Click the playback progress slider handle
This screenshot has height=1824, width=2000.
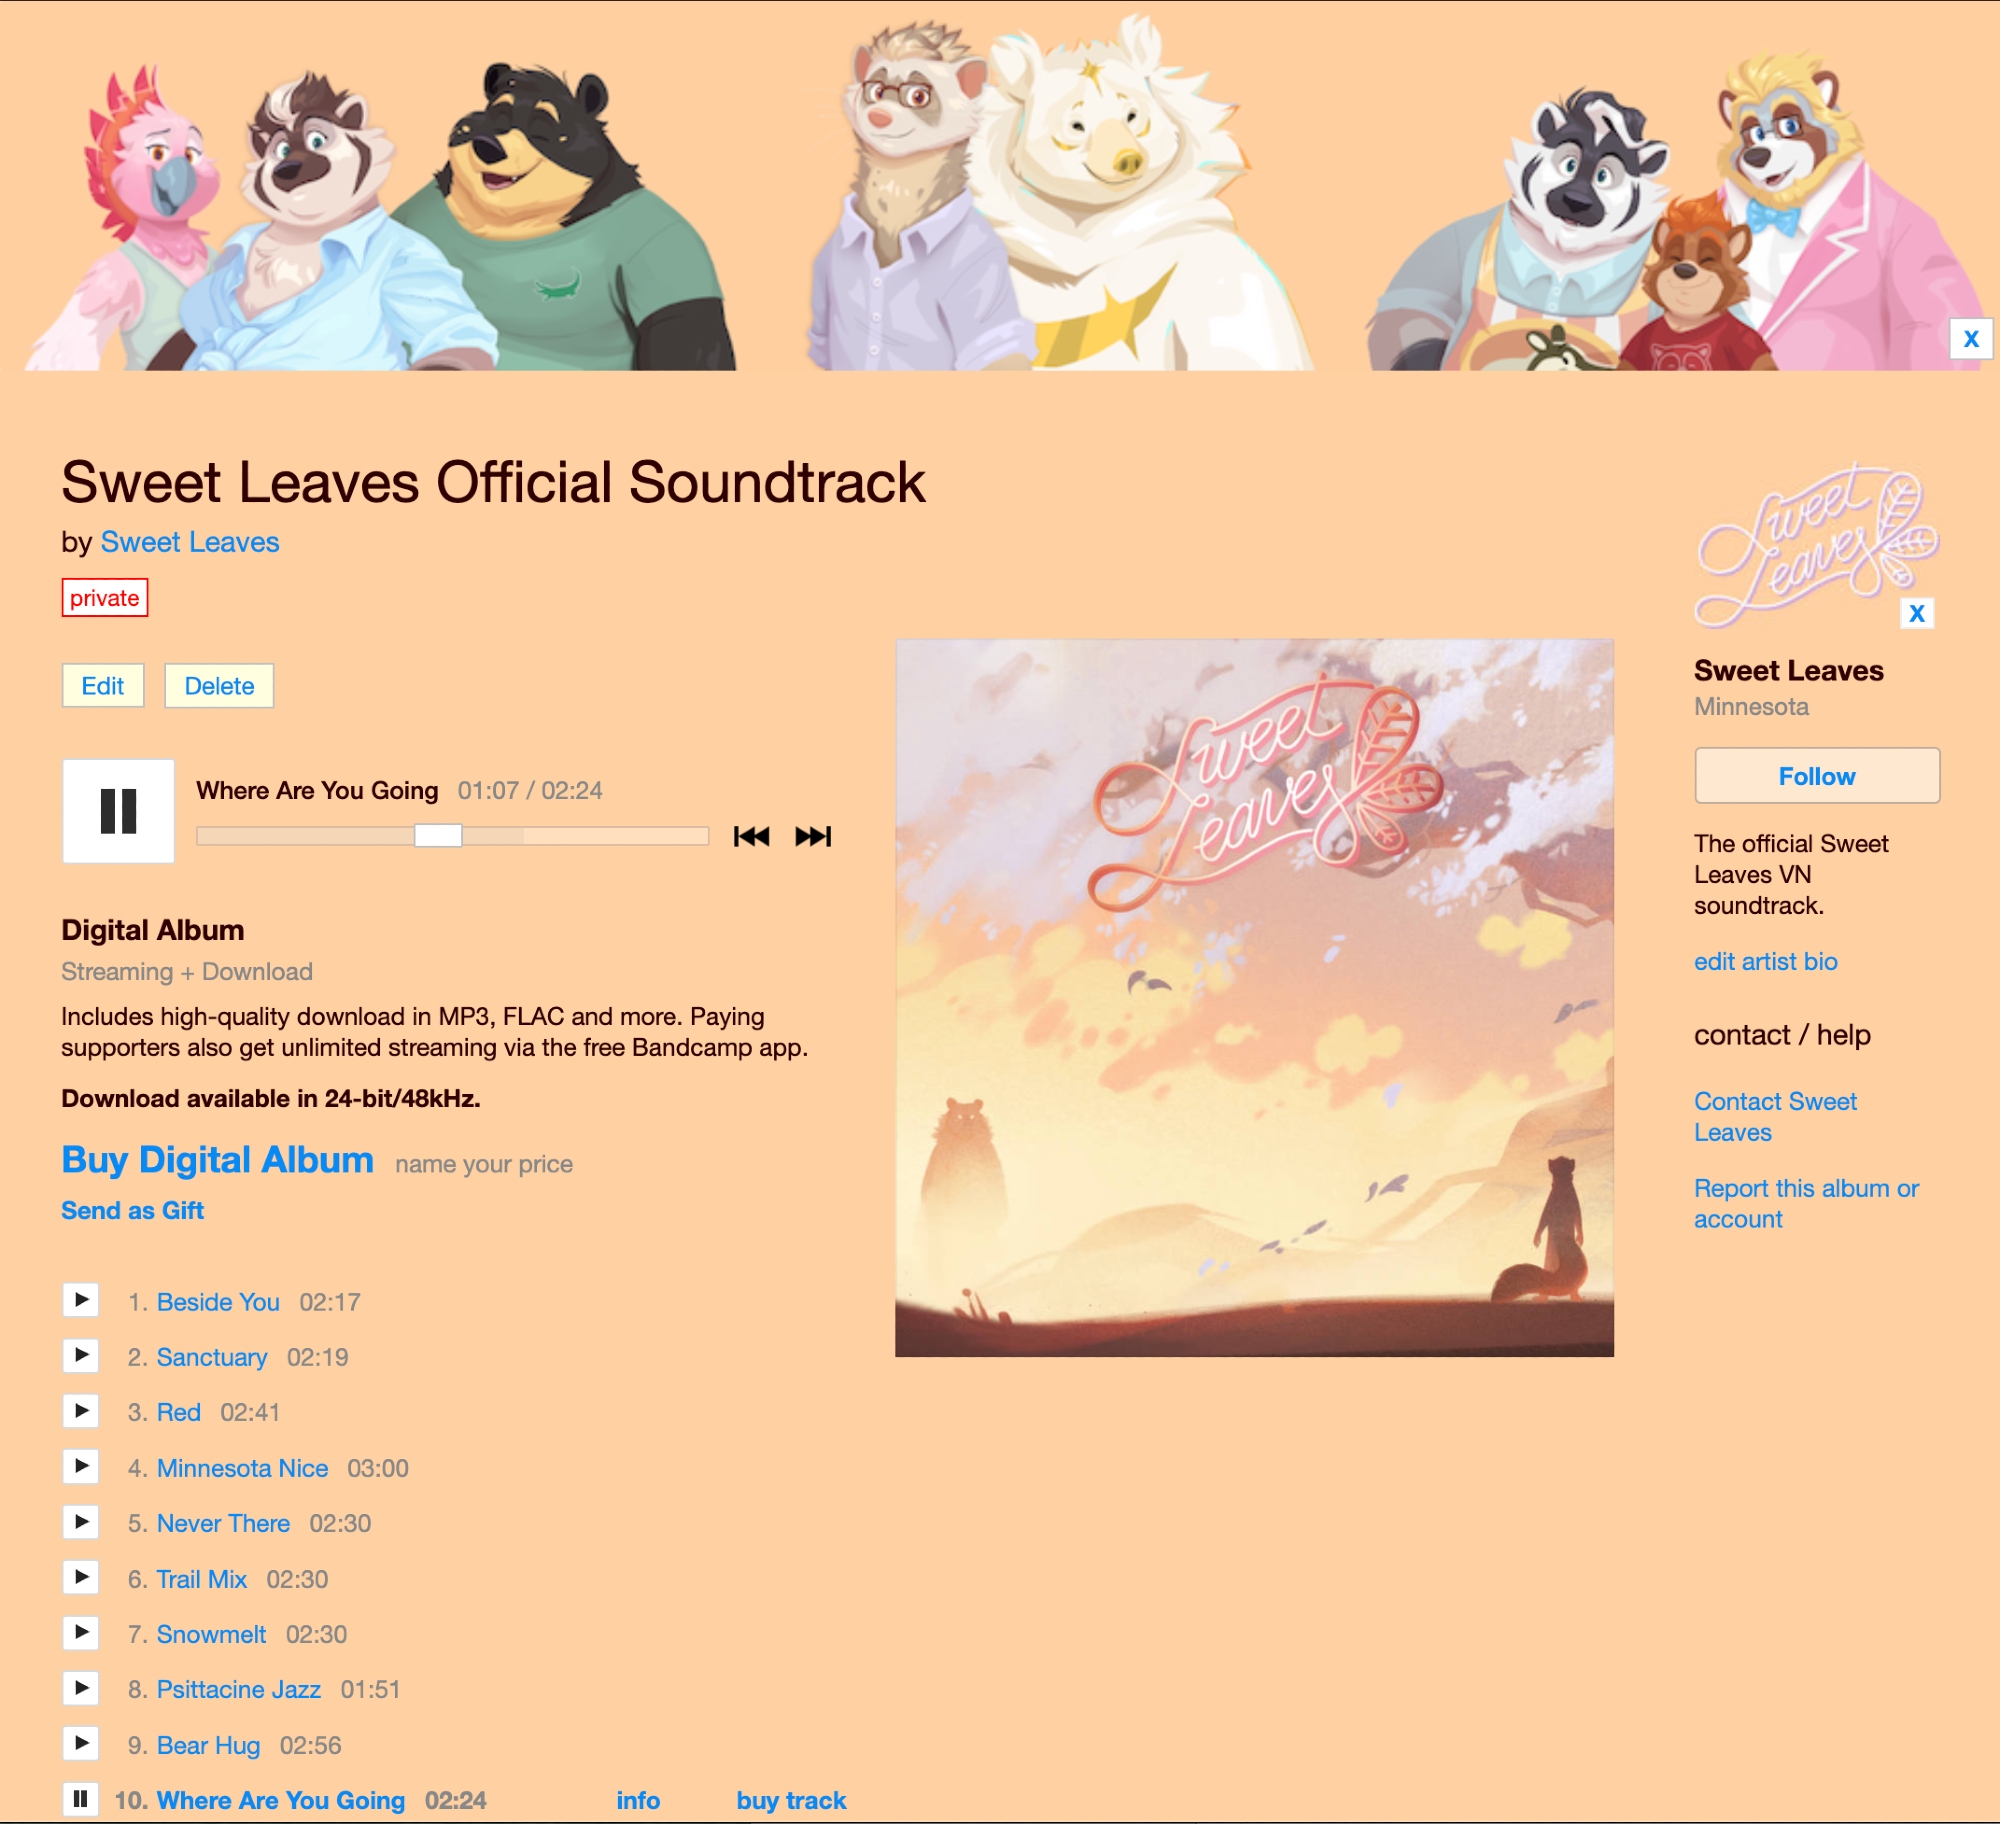tap(438, 836)
